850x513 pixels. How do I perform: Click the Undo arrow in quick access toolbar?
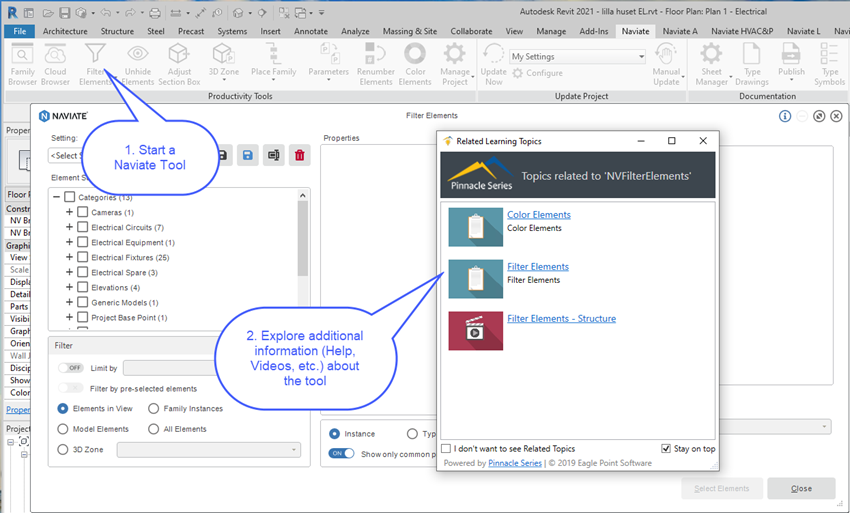coord(106,12)
